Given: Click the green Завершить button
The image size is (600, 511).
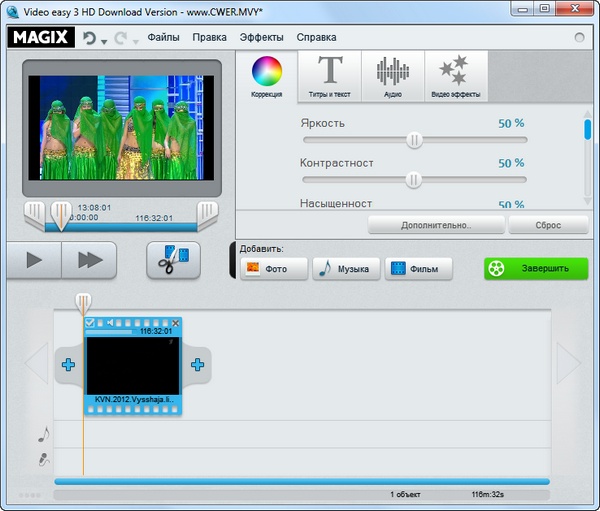Looking at the screenshot, I should pos(536,268).
